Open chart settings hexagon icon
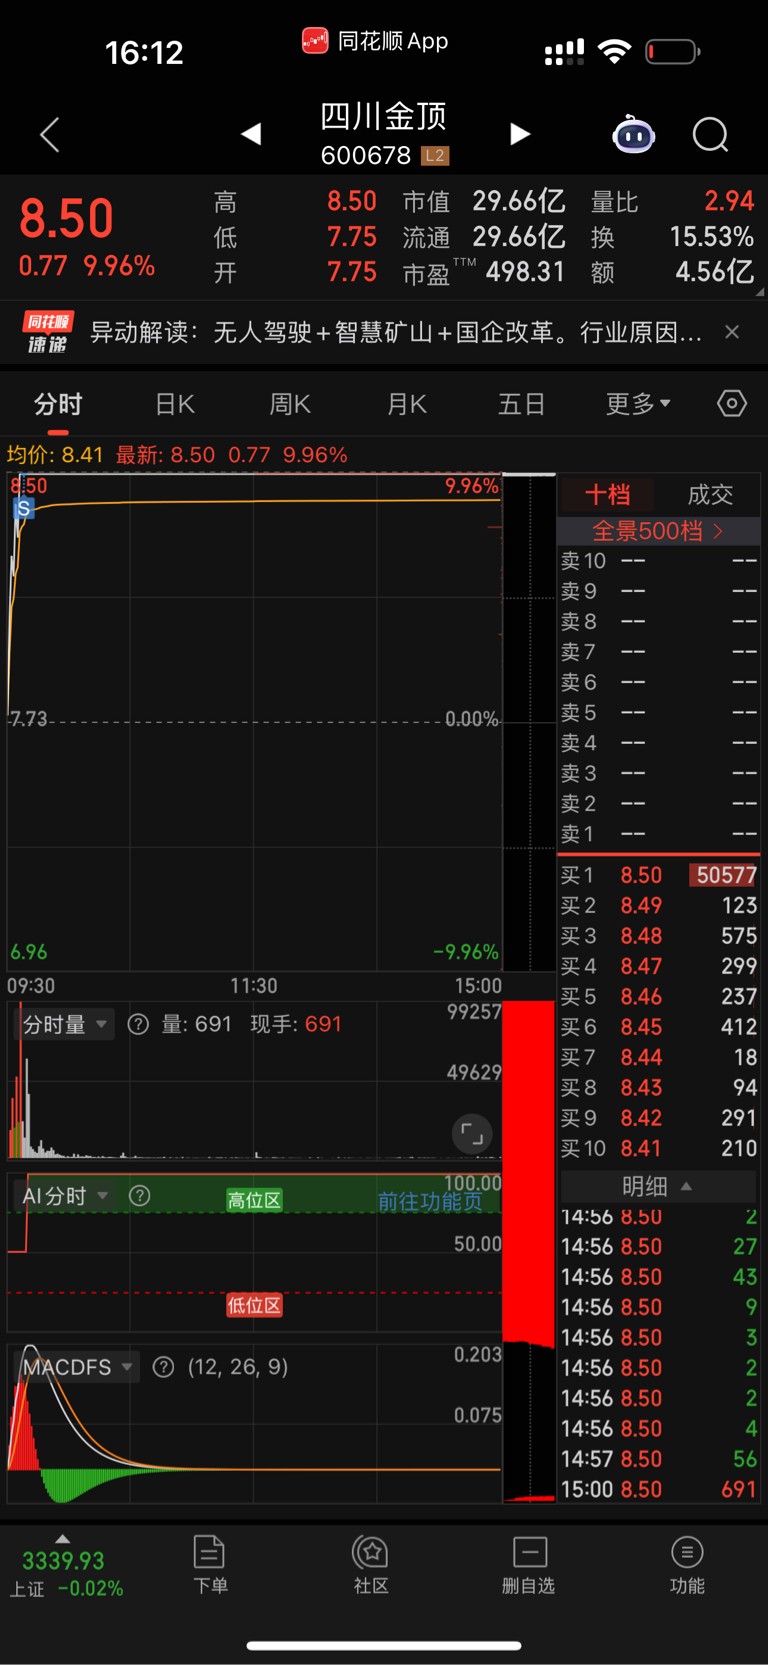This screenshot has width=768, height=1665. 732,403
